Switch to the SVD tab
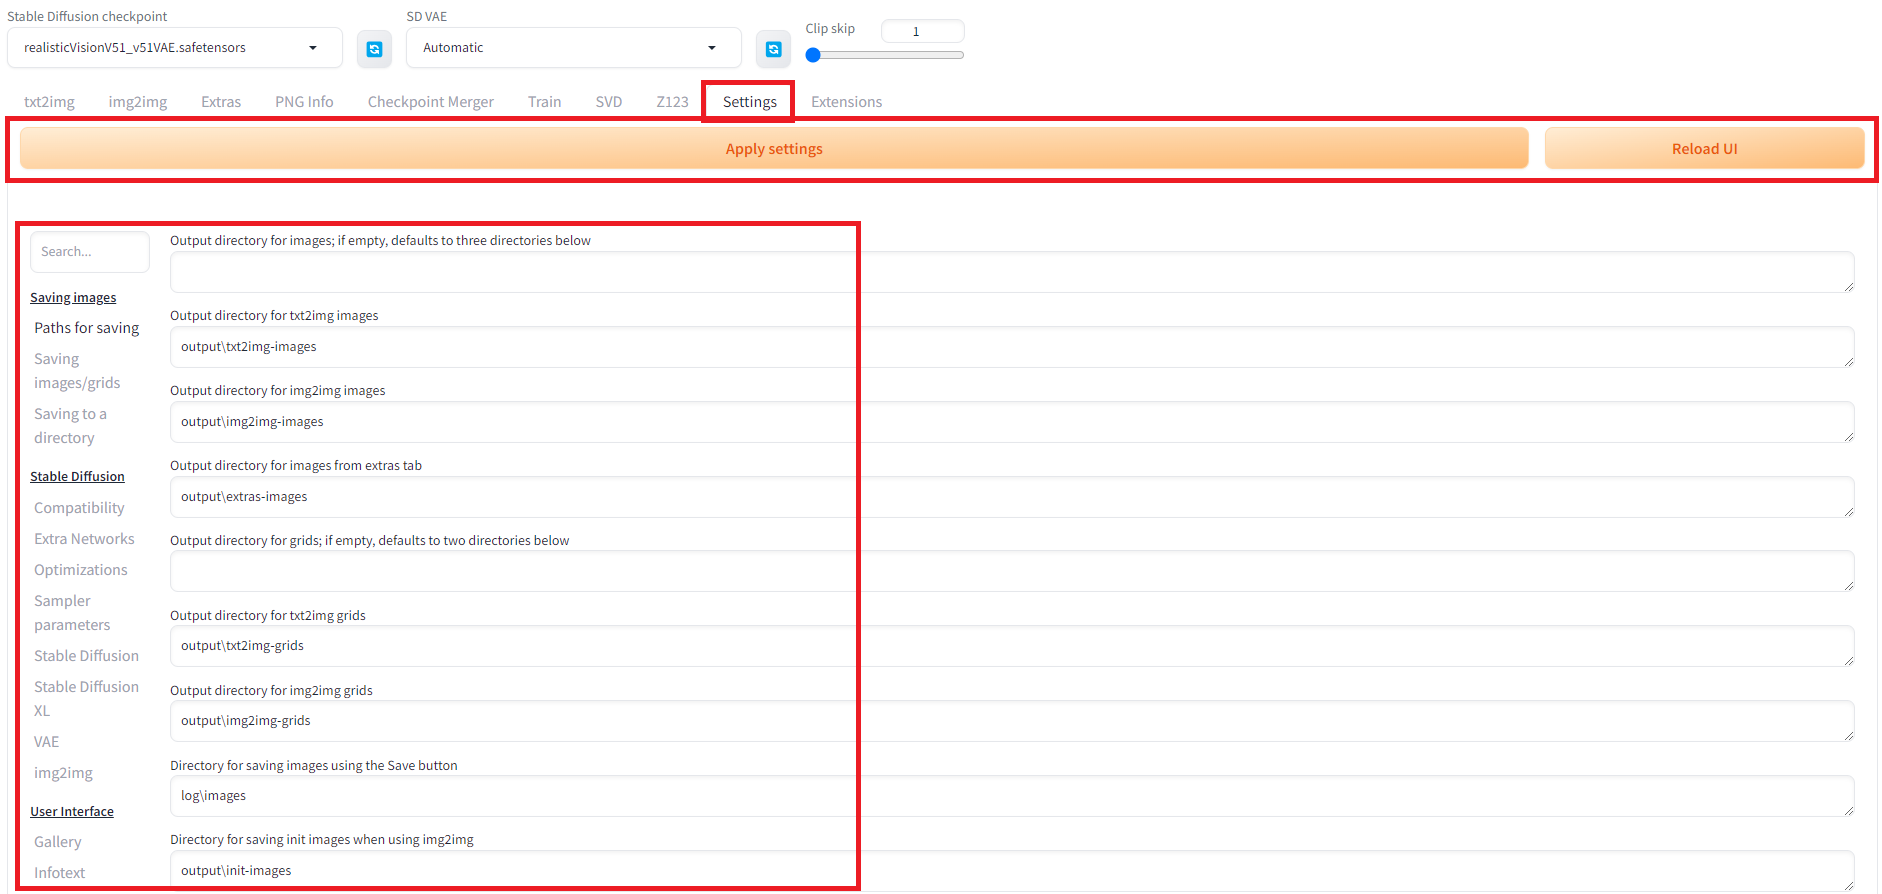 point(609,102)
